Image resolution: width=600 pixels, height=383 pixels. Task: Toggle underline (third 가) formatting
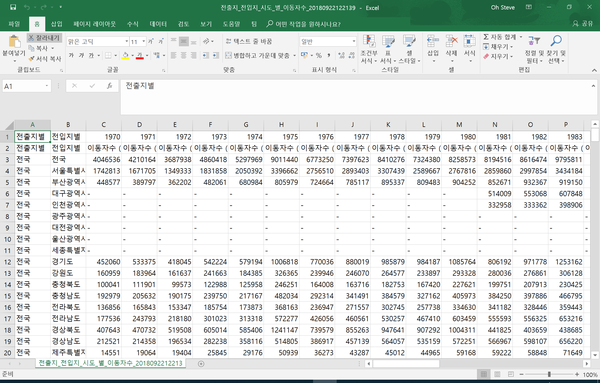(x=91, y=55)
